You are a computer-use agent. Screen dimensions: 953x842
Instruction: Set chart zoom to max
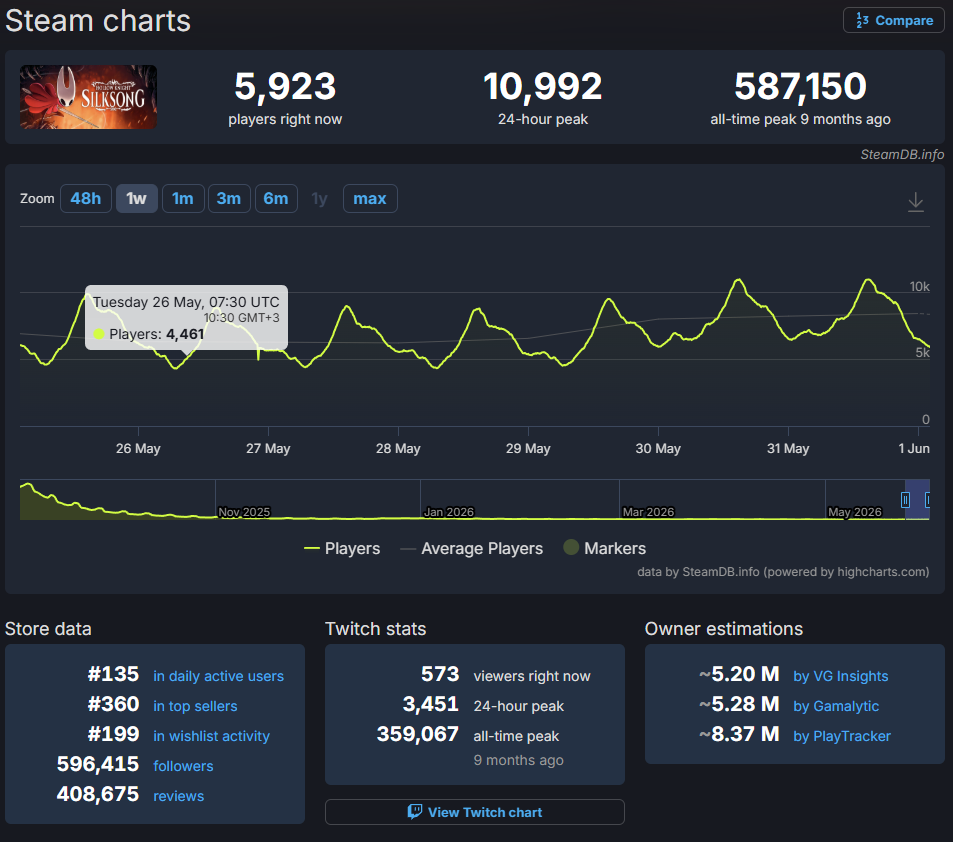coord(370,199)
